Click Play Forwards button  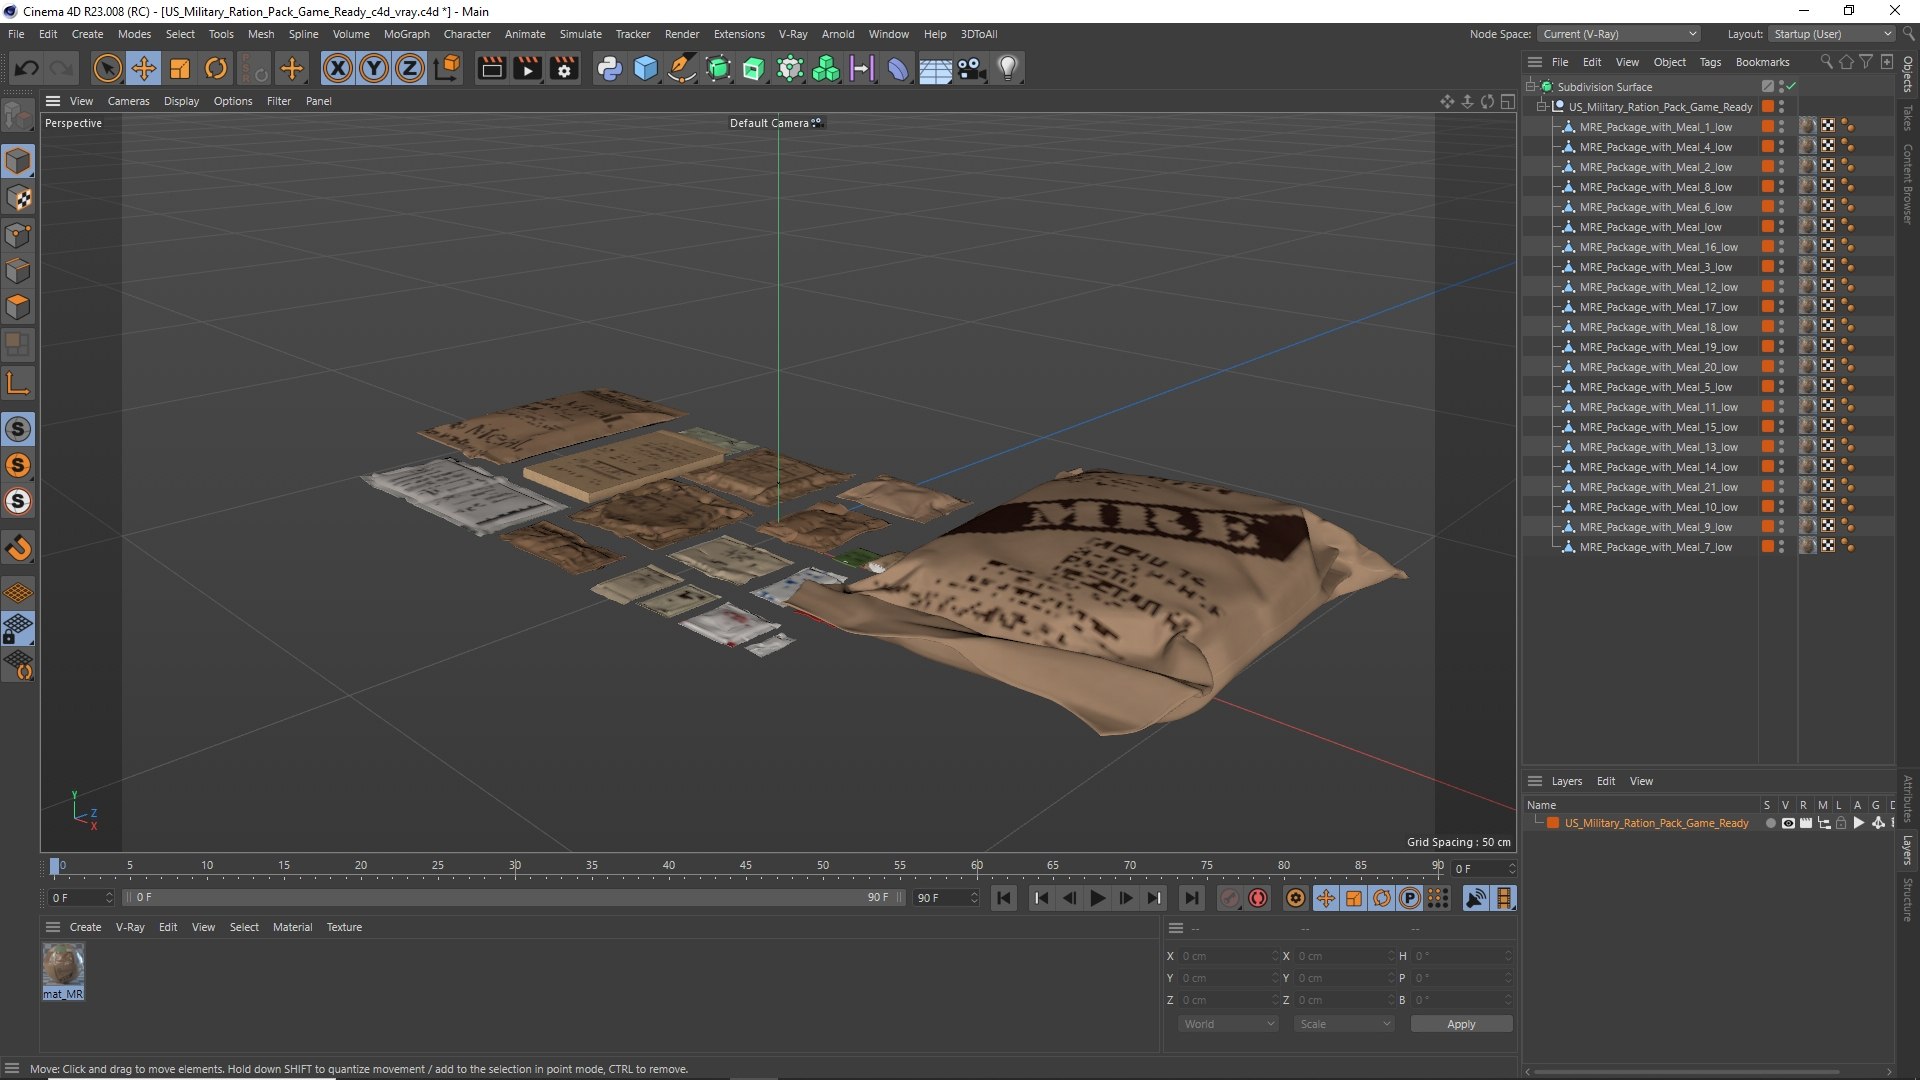(x=1097, y=898)
